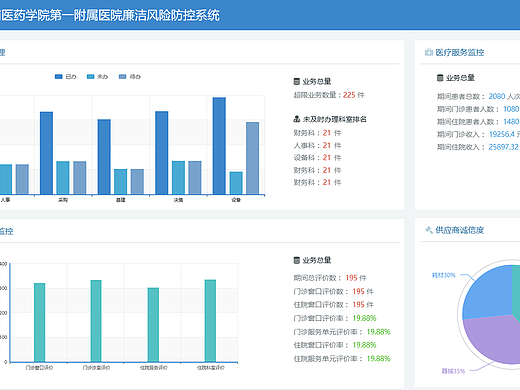Screen dimensions: 520x390
Task: Select the 期间住院收入 25897.32 value
Action: (504, 147)
